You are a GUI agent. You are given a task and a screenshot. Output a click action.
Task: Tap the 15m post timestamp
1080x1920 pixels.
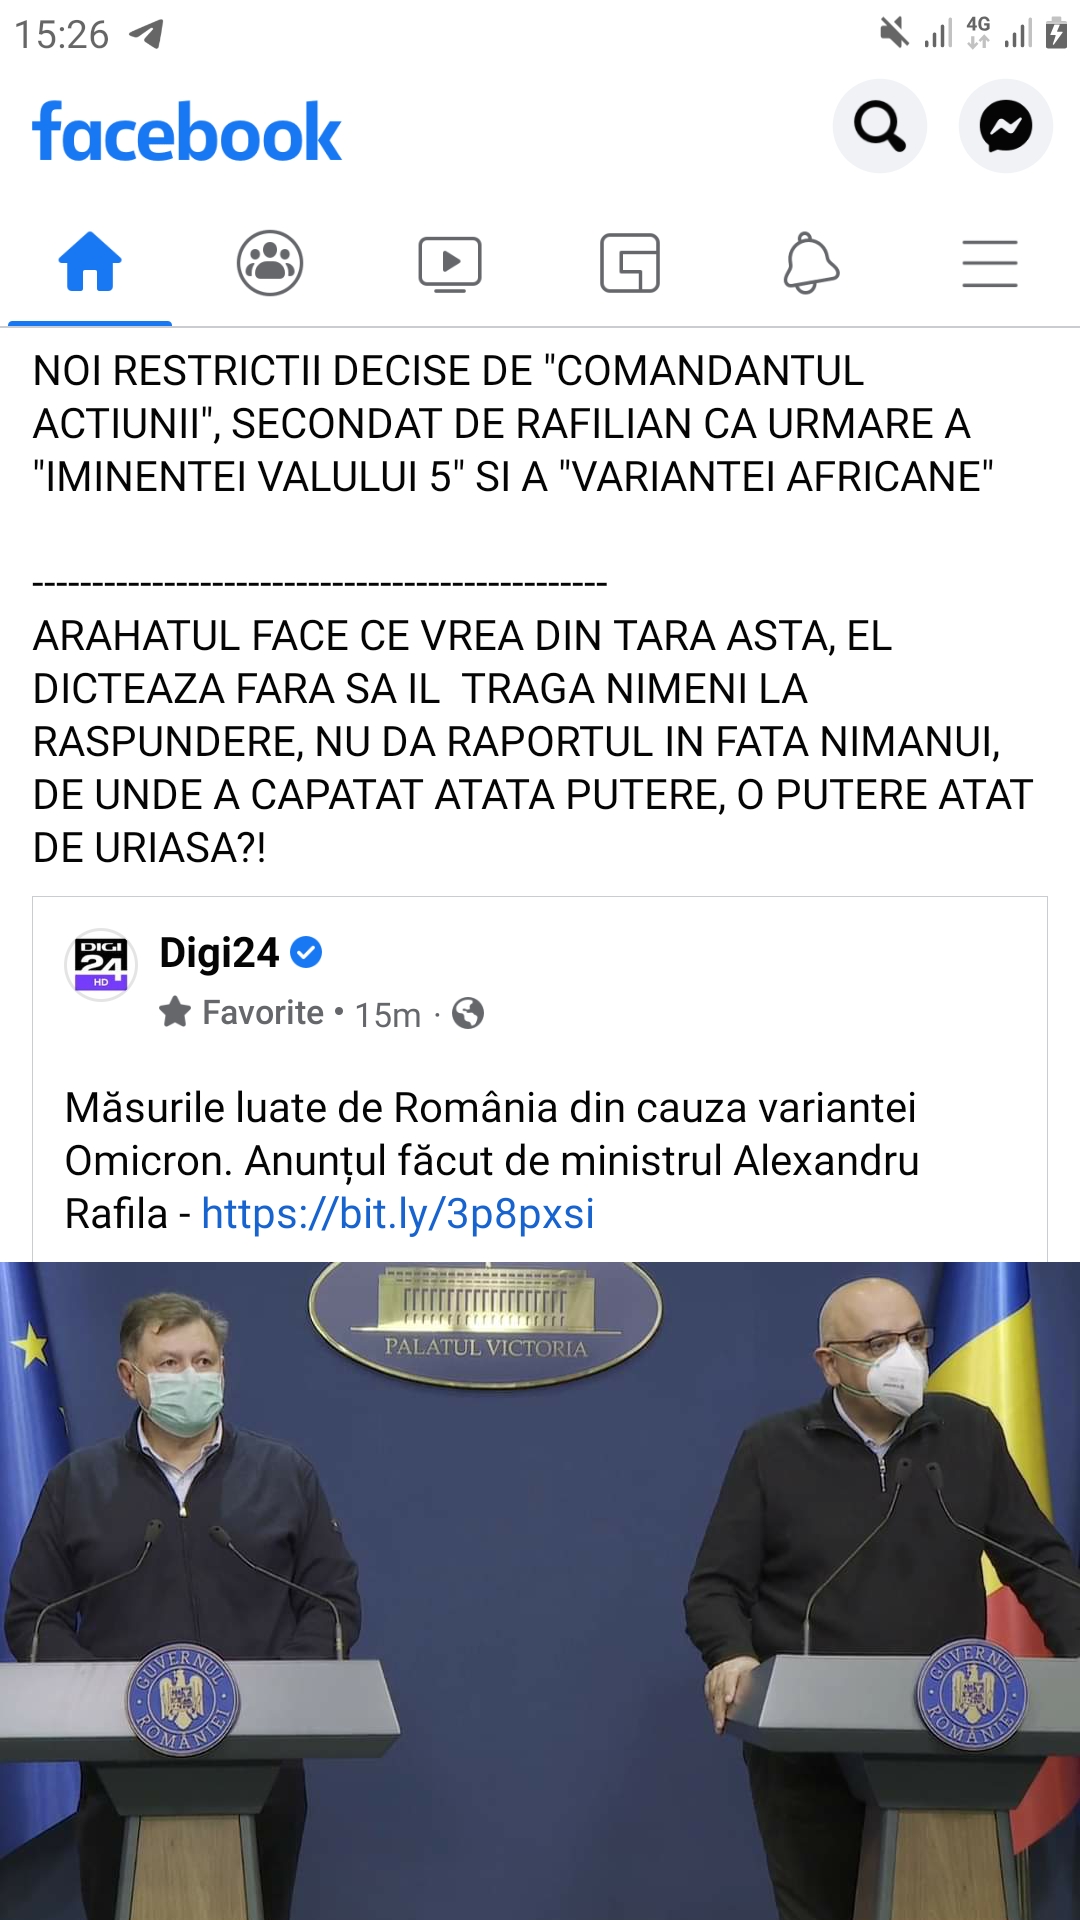(x=388, y=1015)
